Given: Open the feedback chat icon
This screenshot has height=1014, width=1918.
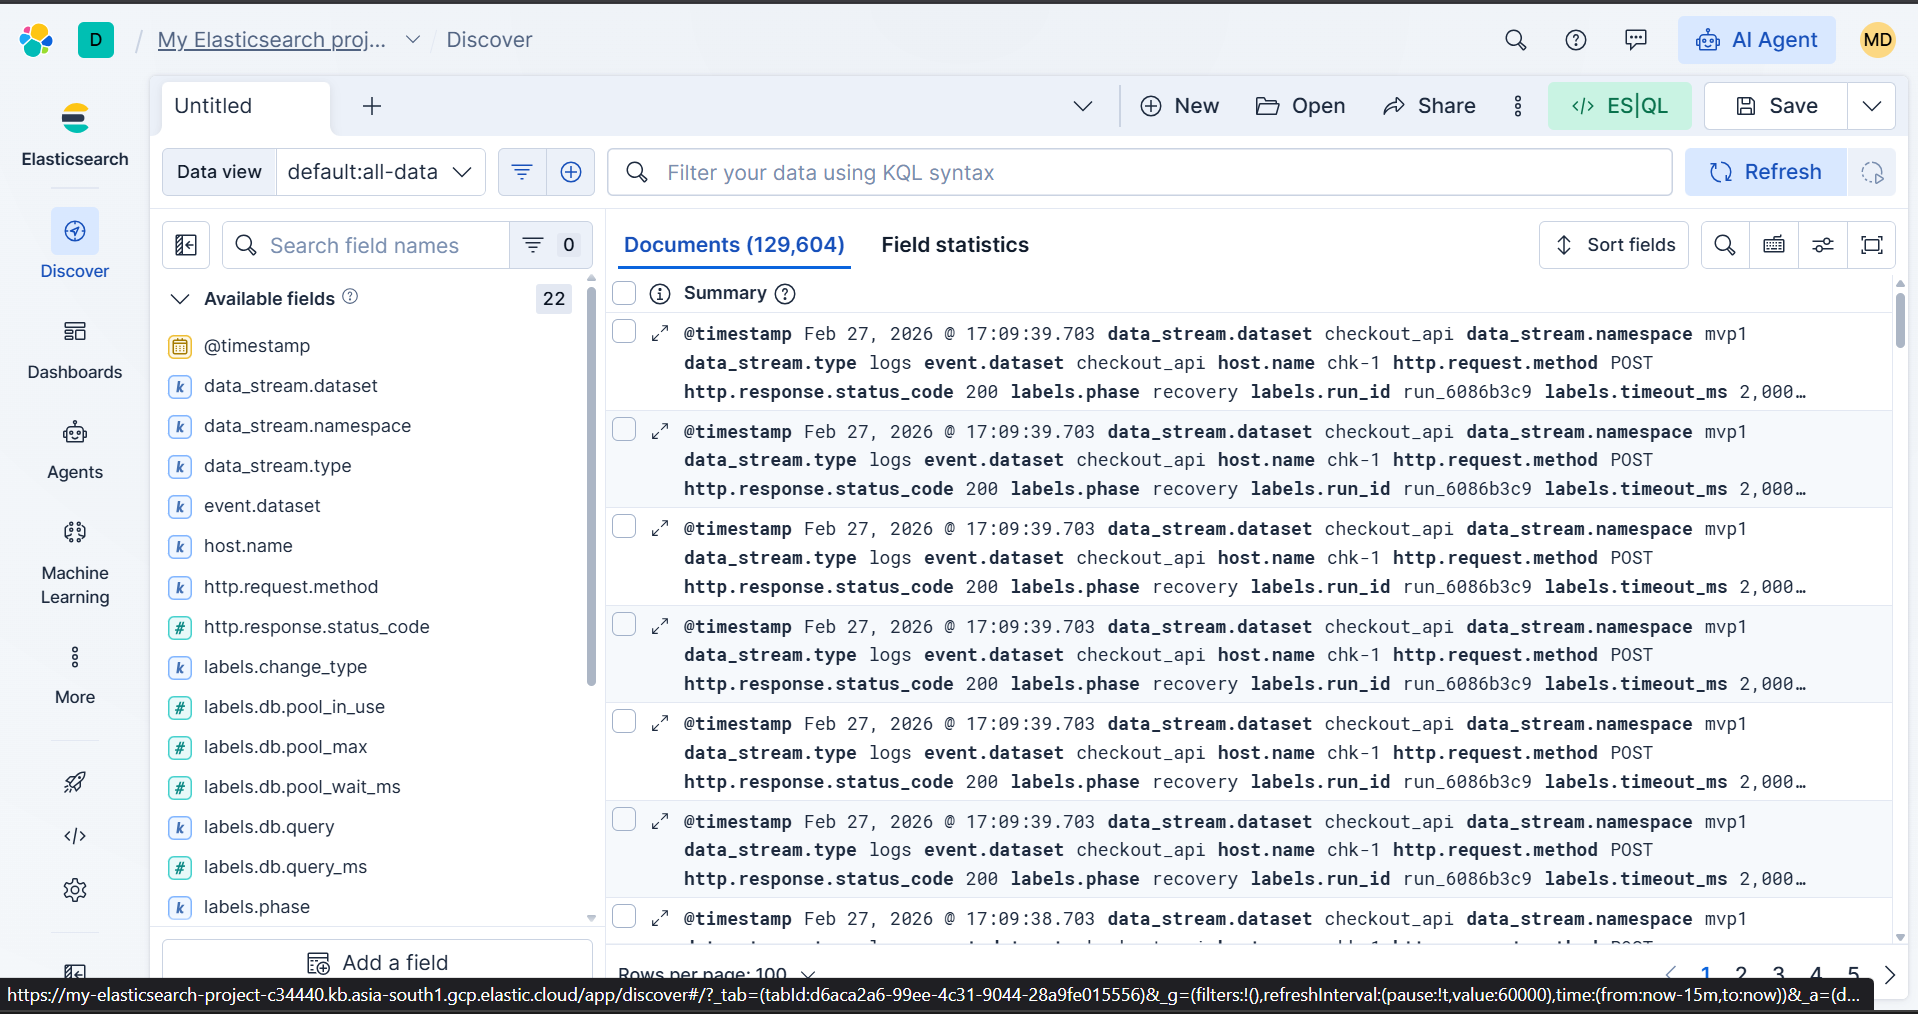Looking at the screenshot, I should coord(1636,40).
